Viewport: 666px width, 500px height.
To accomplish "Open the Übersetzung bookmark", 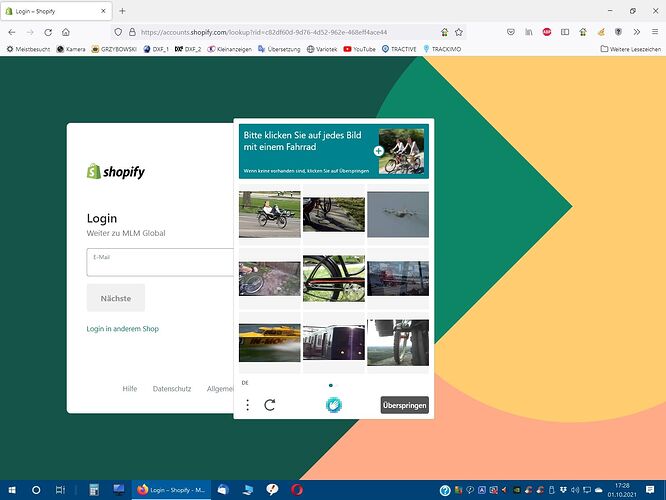I will point(279,49).
